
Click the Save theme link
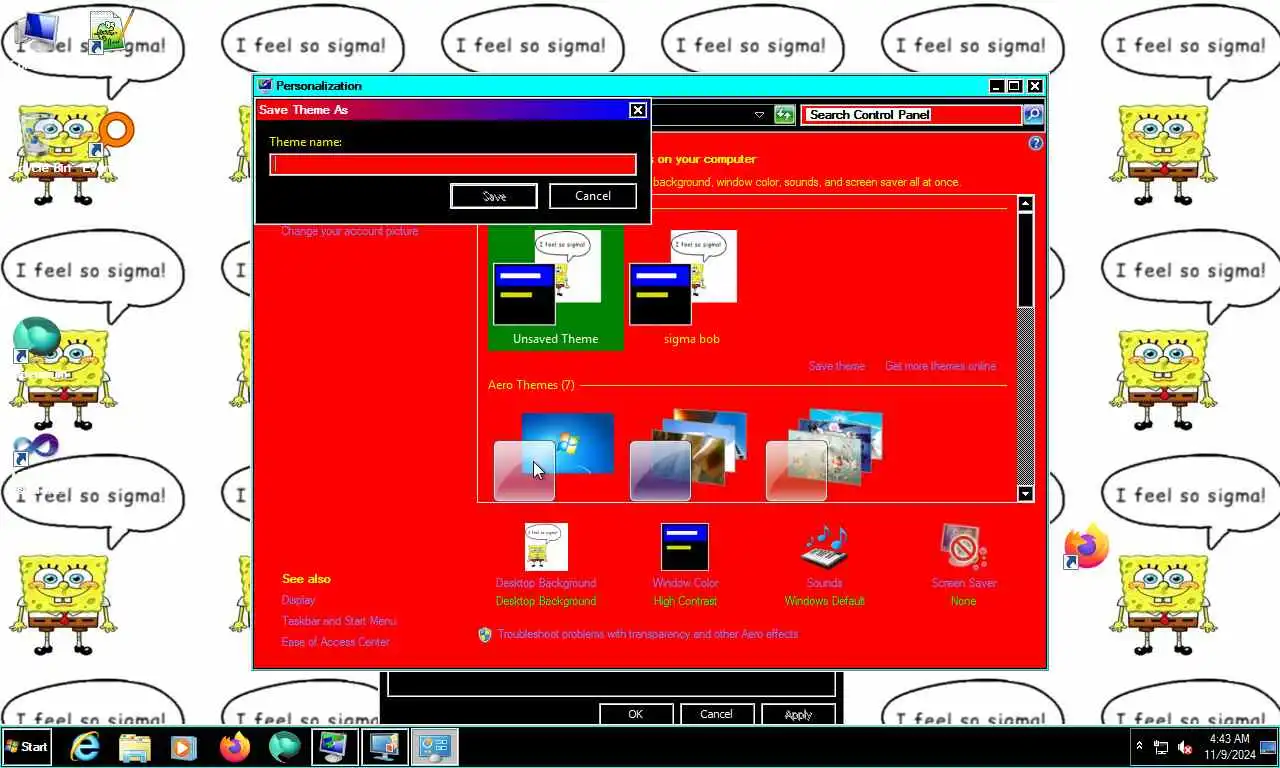tap(837, 366)
